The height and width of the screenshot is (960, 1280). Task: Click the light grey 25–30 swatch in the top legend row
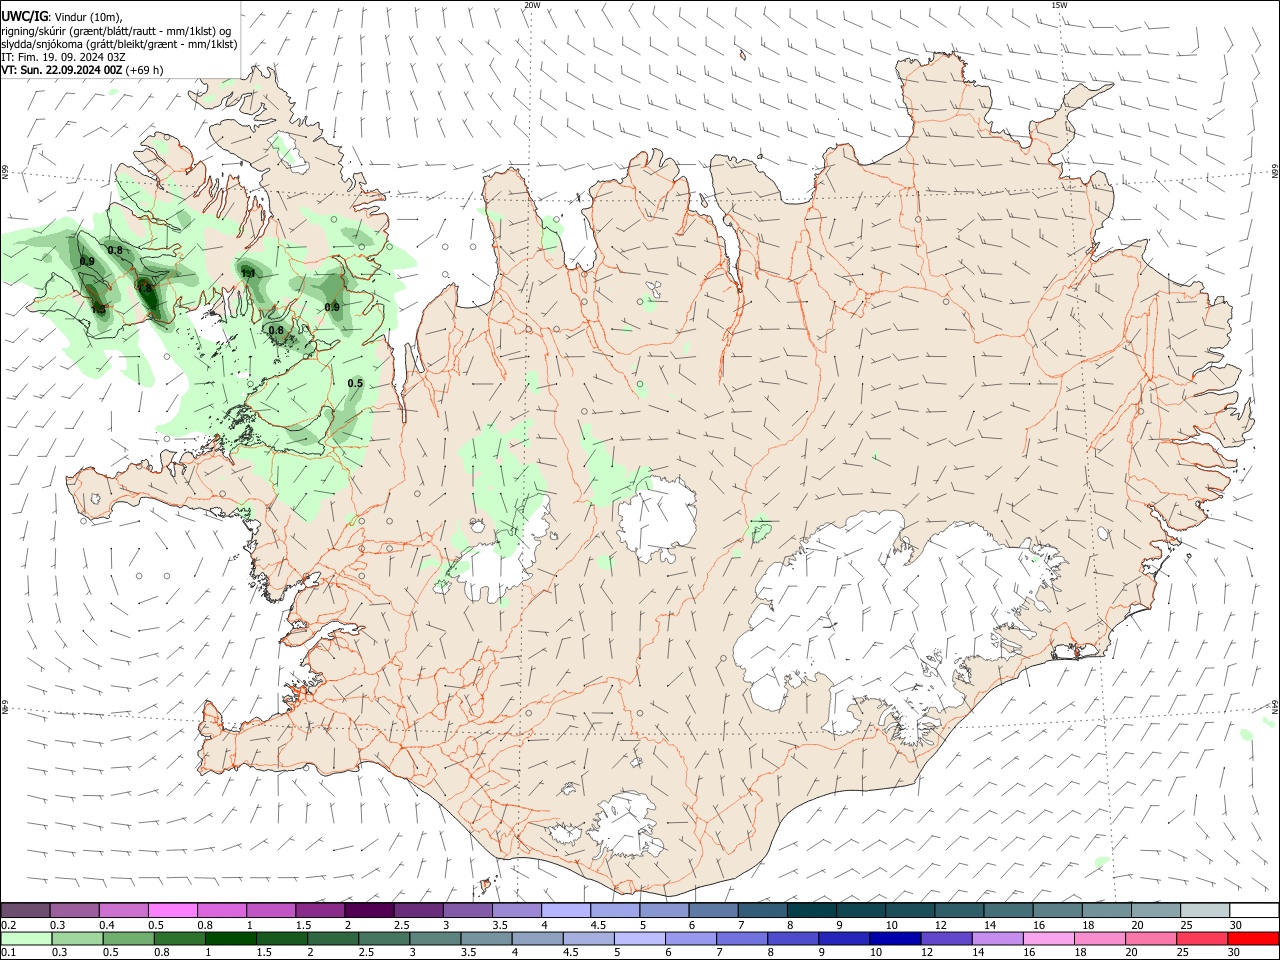(x=1204, y=910)
